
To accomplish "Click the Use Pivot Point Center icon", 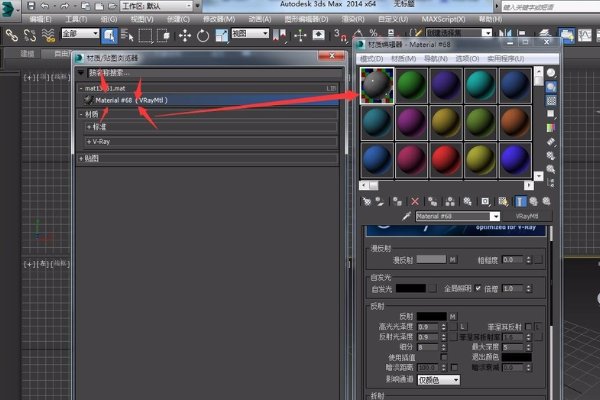I will pyautogui.click(x=280, y=35).
